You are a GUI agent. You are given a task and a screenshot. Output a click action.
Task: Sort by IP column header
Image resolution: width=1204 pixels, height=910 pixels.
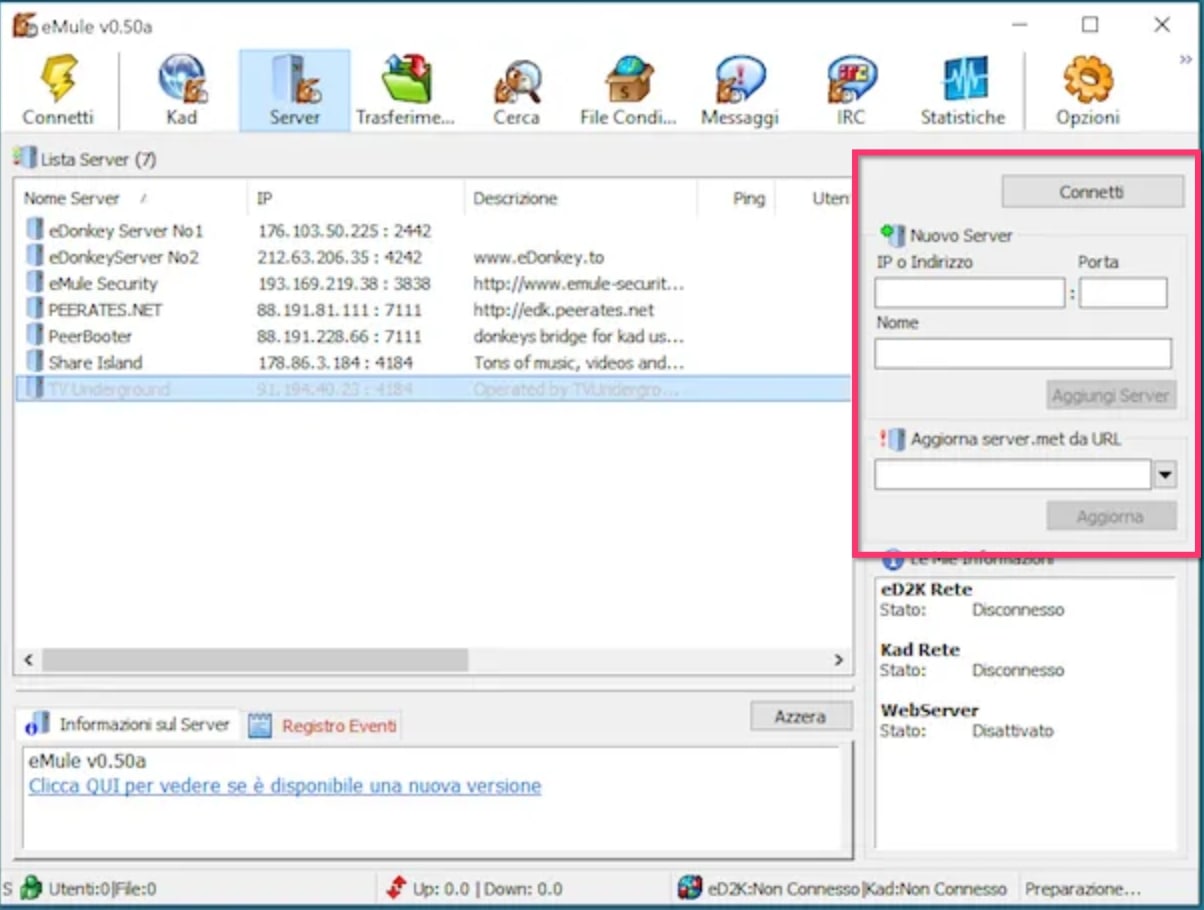[x=355, y=199]
